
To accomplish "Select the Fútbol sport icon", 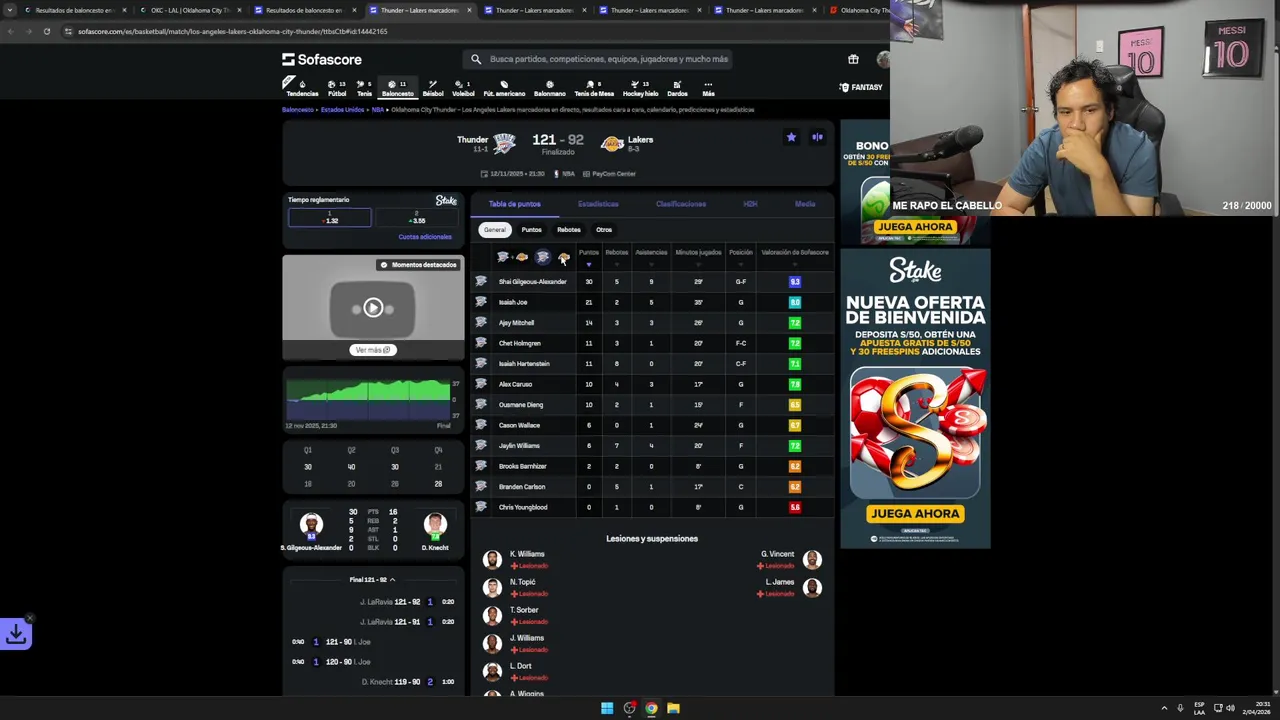I will tap(337, 88).
